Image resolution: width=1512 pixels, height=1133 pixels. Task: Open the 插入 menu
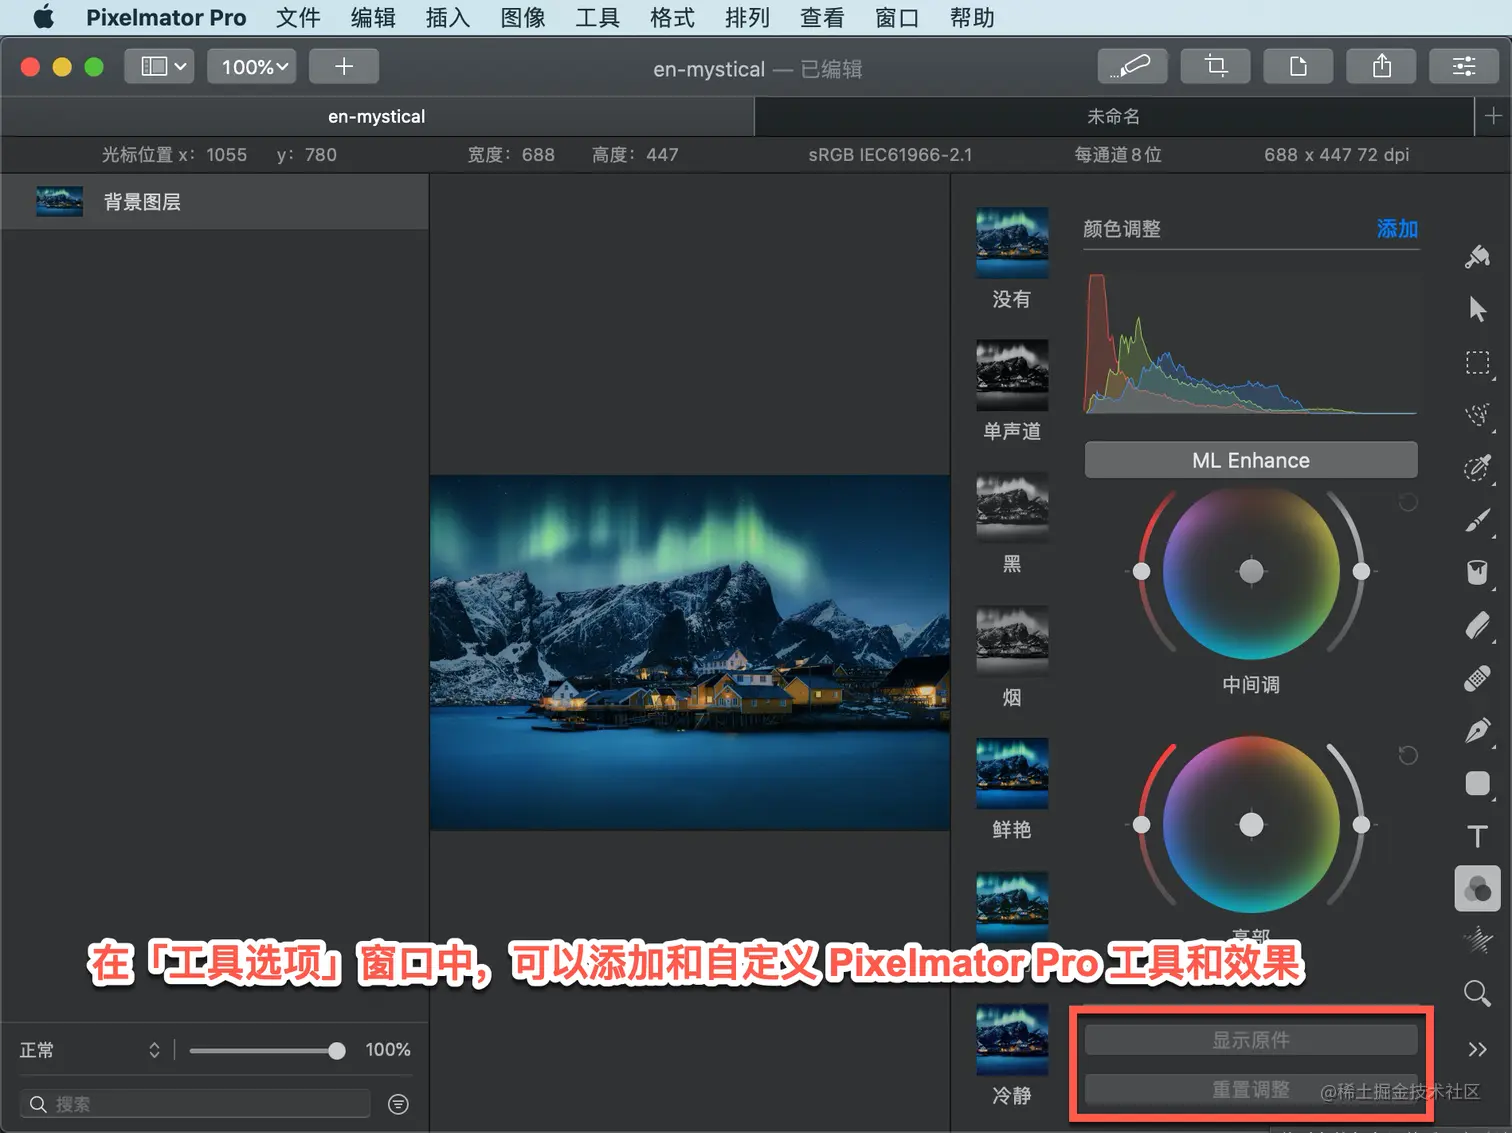point(448,18)
